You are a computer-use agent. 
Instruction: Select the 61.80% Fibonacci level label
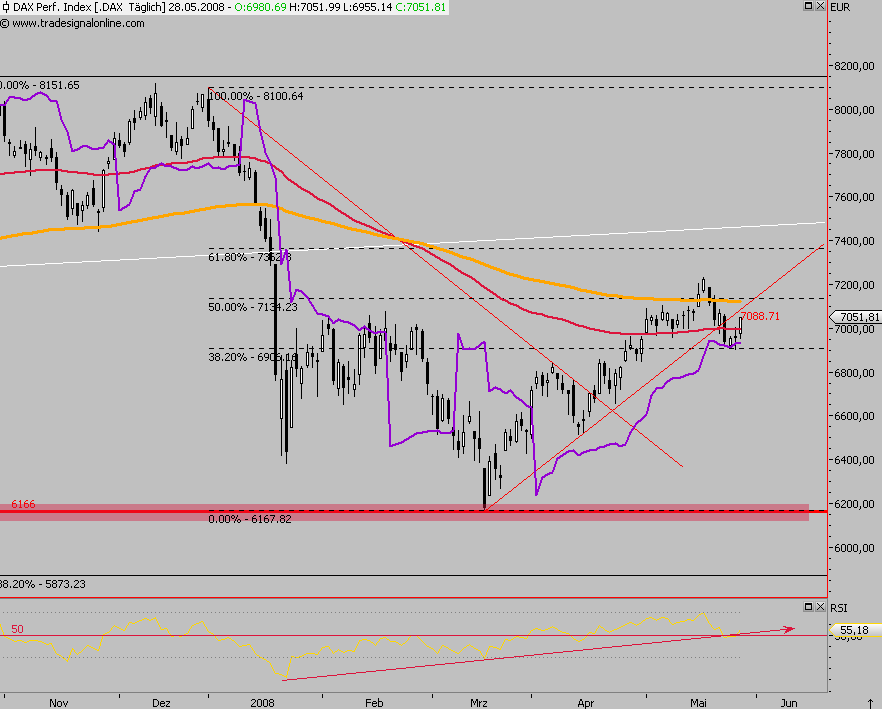click(x=250, y=257)
